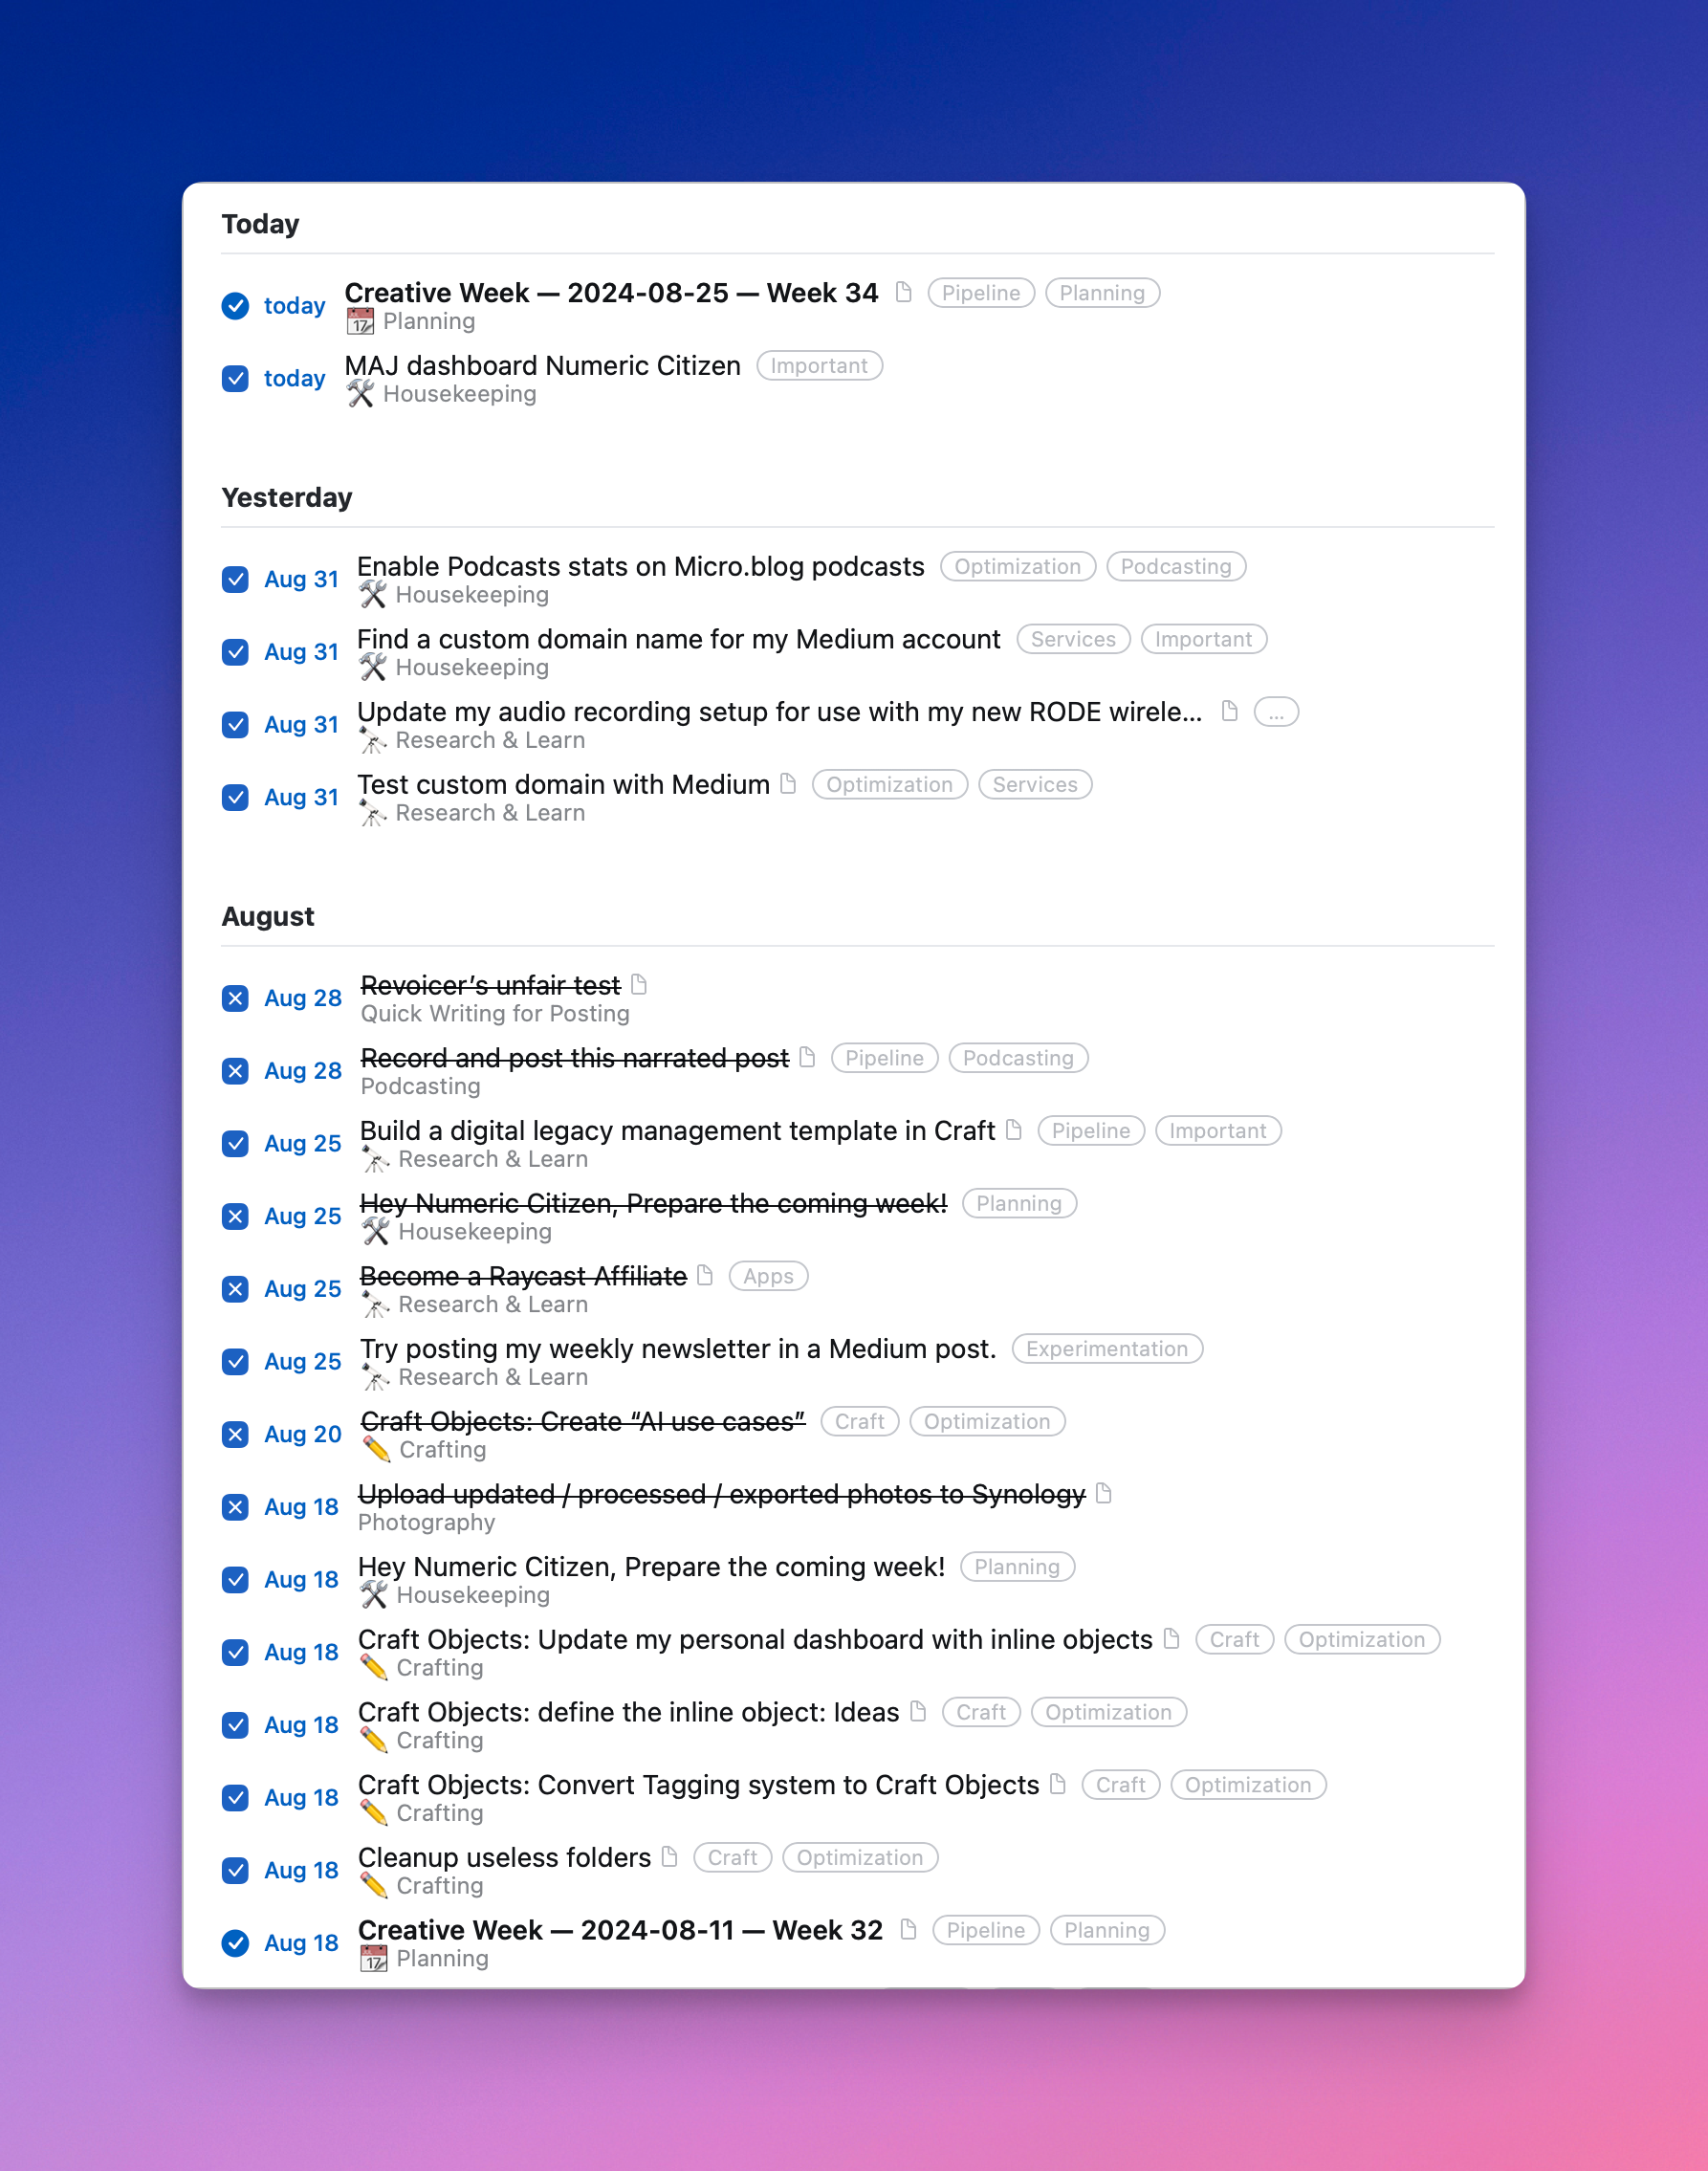
Task: Click the note icon on Test custom domain with Medium
Action: click(x=789, y=785)
